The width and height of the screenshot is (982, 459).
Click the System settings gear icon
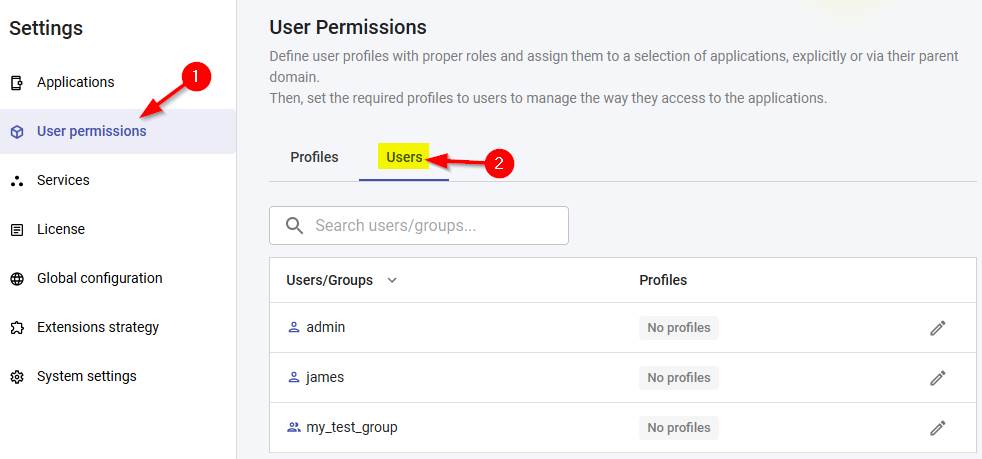[x=17, y=377]
